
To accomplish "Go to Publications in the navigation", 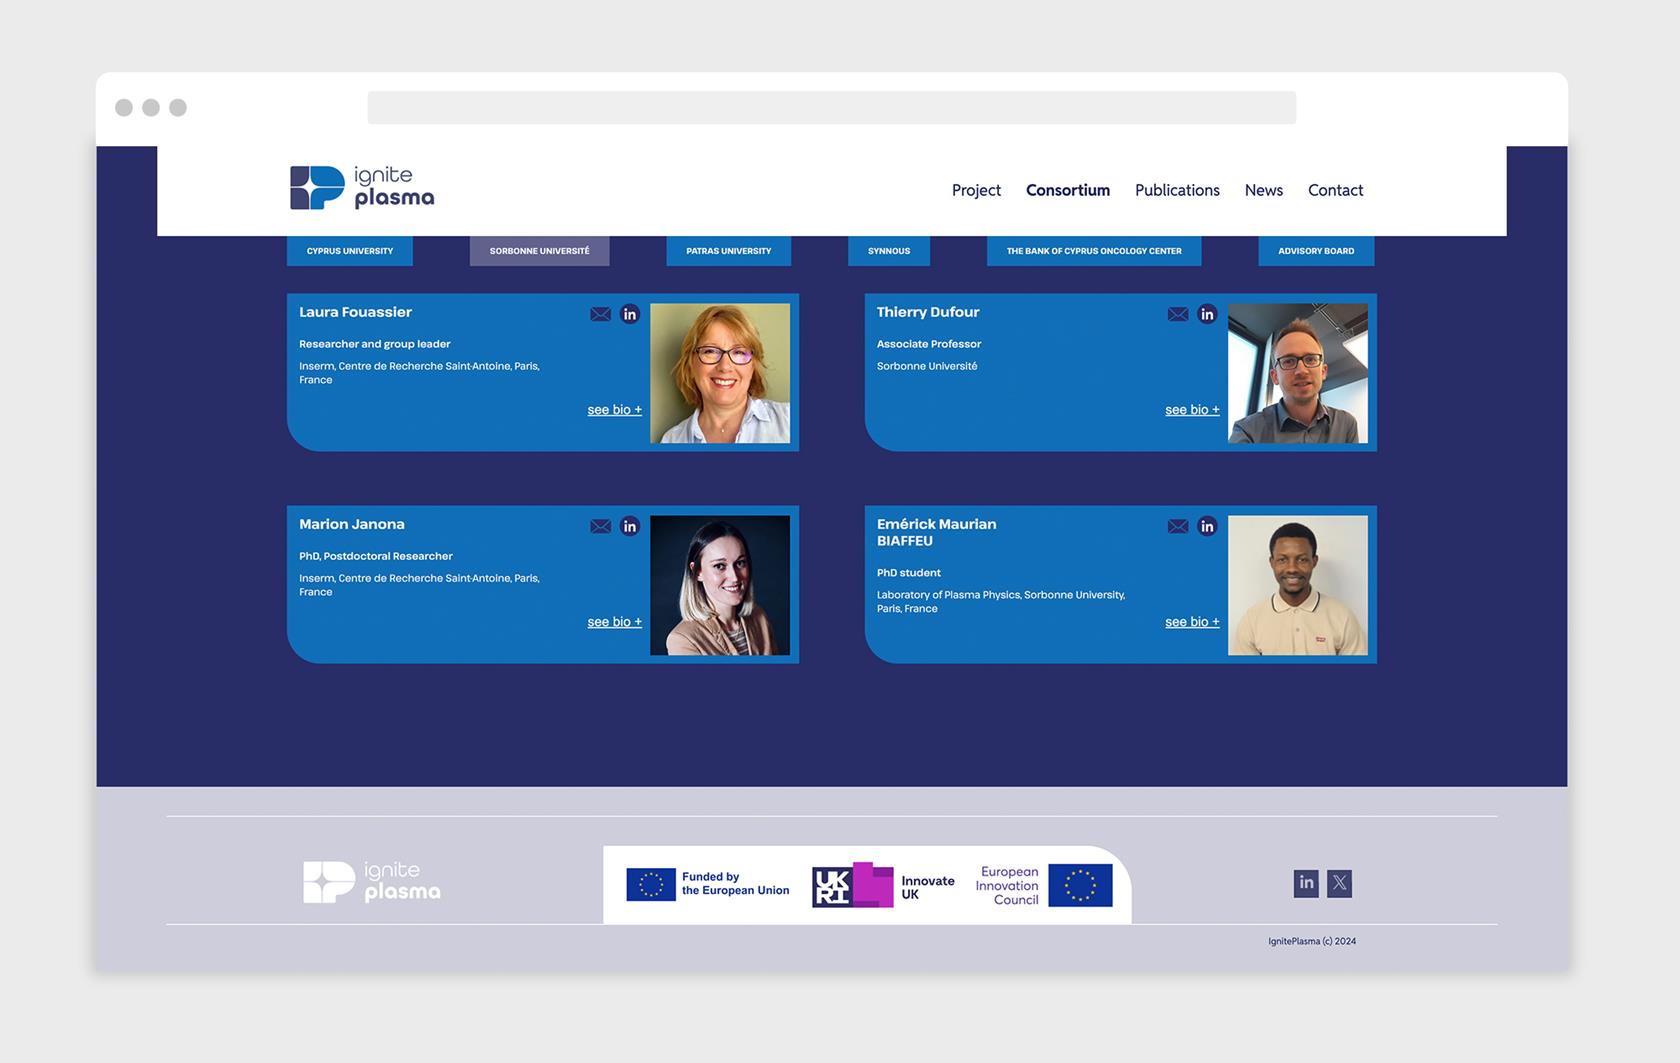I will [x=1177, y=190].
